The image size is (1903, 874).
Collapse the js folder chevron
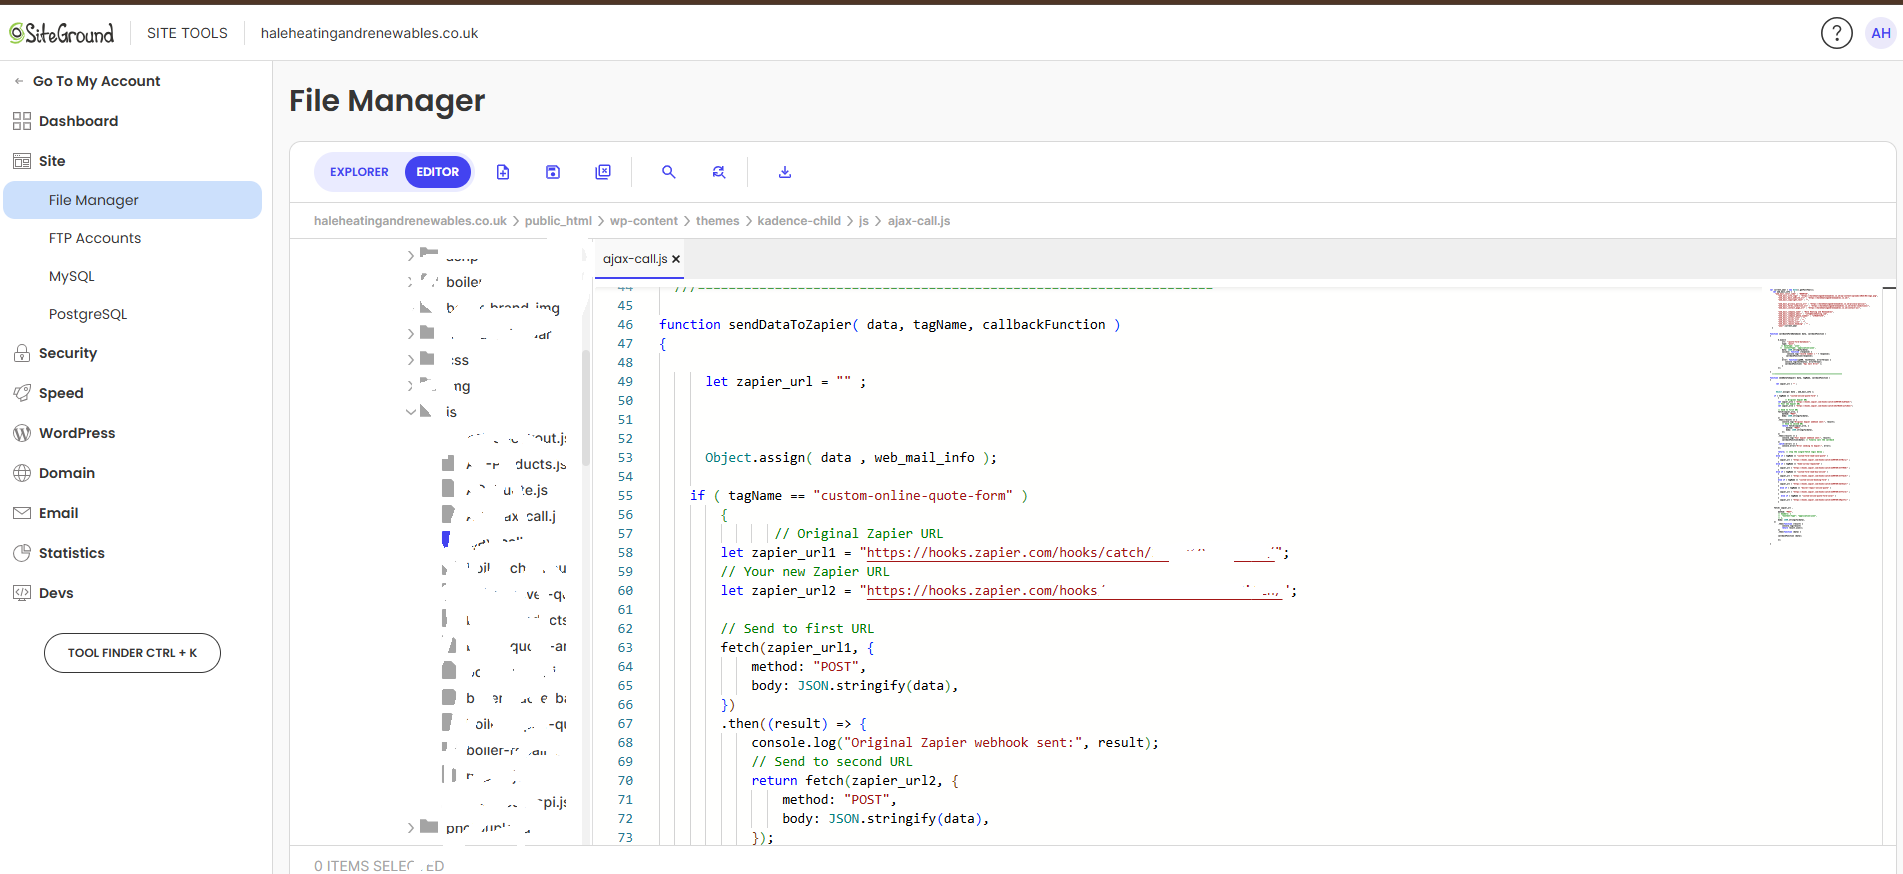pos(411,412)
